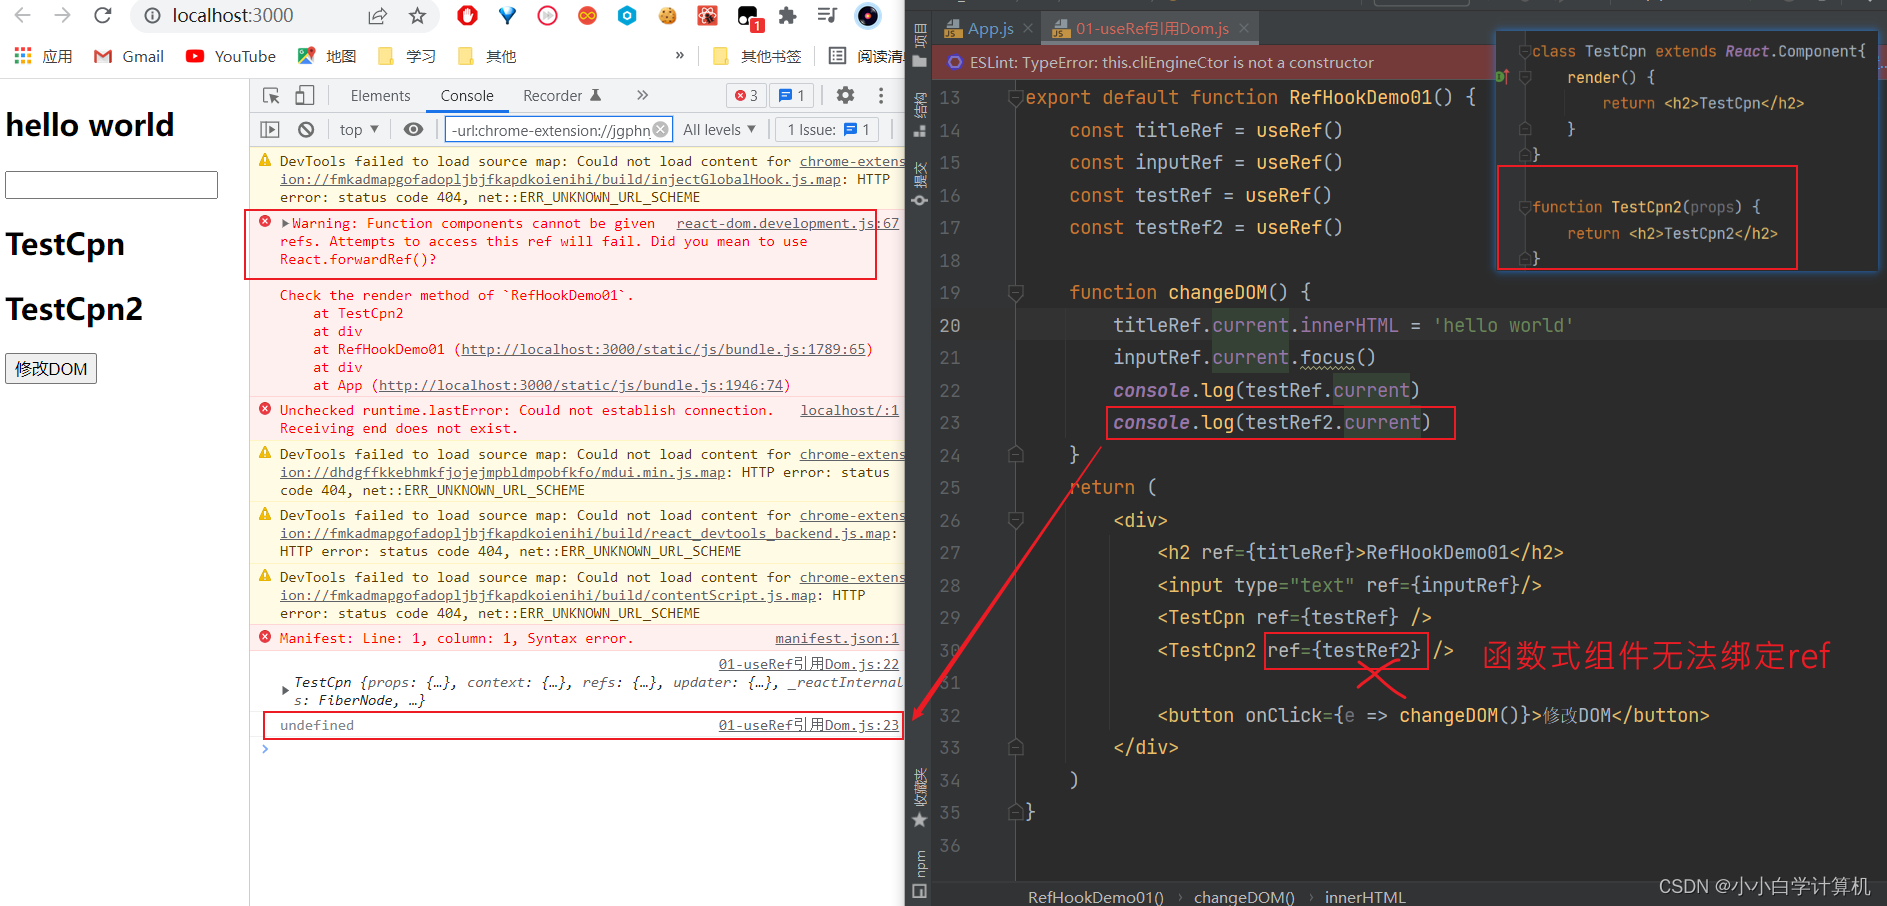The image size is (1887, 906).
Task: Go back in Chrome history
Action: tap(22, 15)
